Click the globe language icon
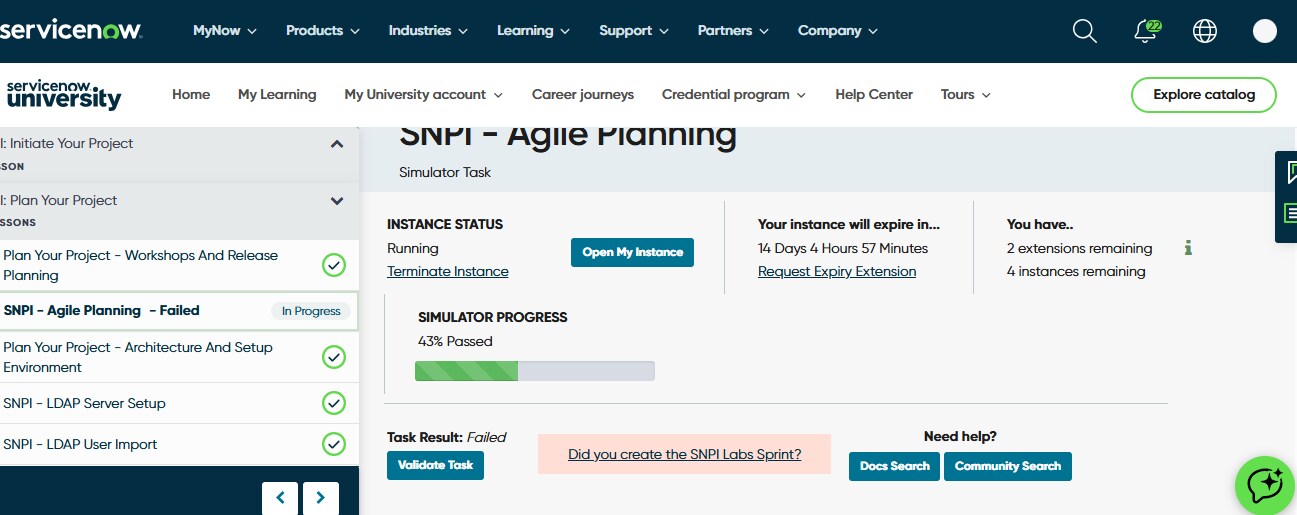 pyautogui.click(x=1205, y=31)
